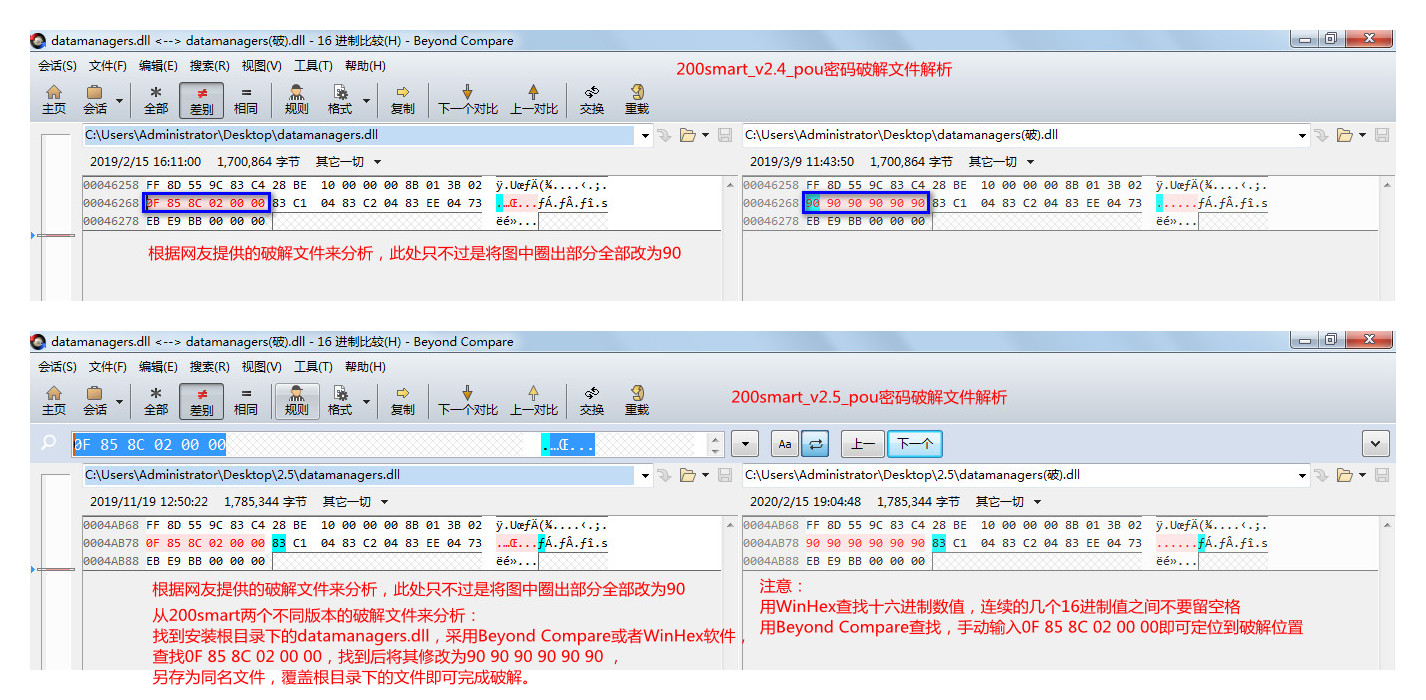Viewport: 1426px width, 700px height.
Task: Expand 其它一切 dropdown under 2019/2/15 file info
Action: pos(349,162)
